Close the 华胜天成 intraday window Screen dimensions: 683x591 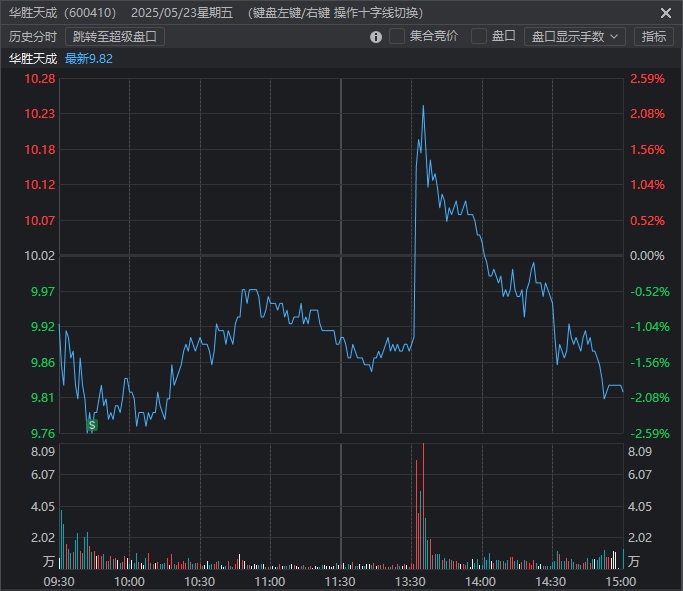(x=666, y=13)
